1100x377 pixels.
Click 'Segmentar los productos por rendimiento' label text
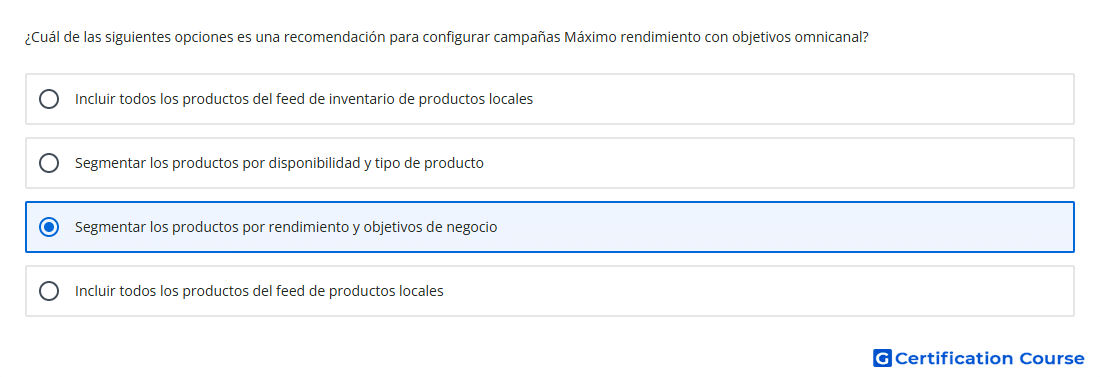pyautogui.click(x=286, y=227)
